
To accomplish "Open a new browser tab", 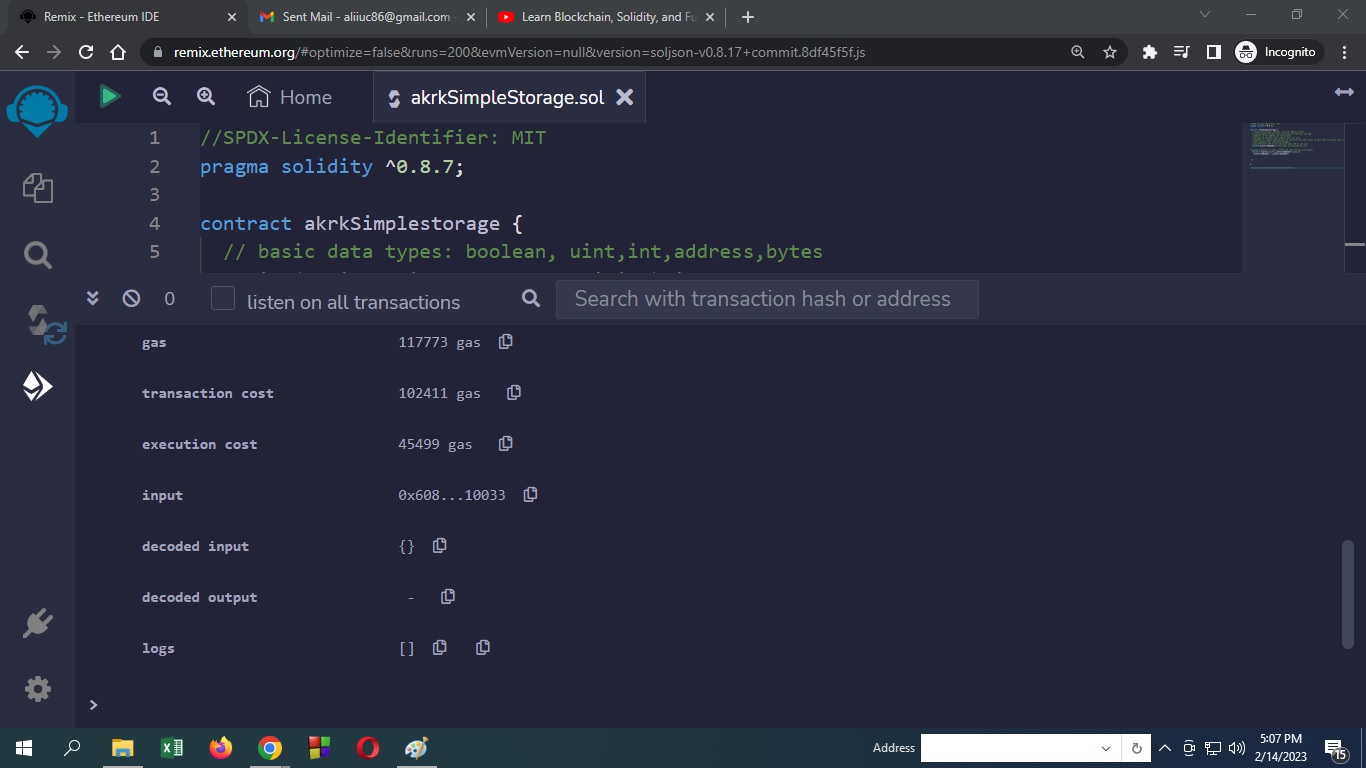I will tap(748, 17).
